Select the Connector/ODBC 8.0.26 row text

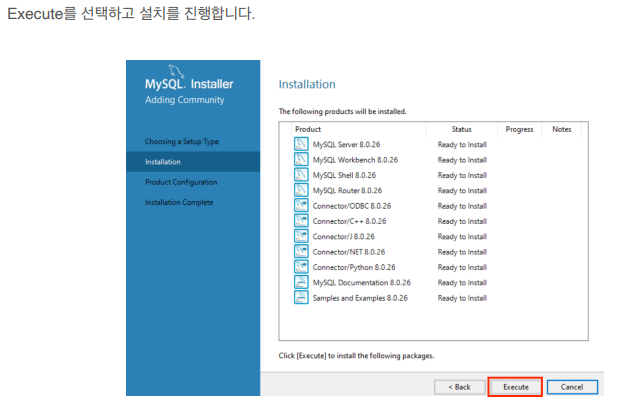[x=352, y=206]
